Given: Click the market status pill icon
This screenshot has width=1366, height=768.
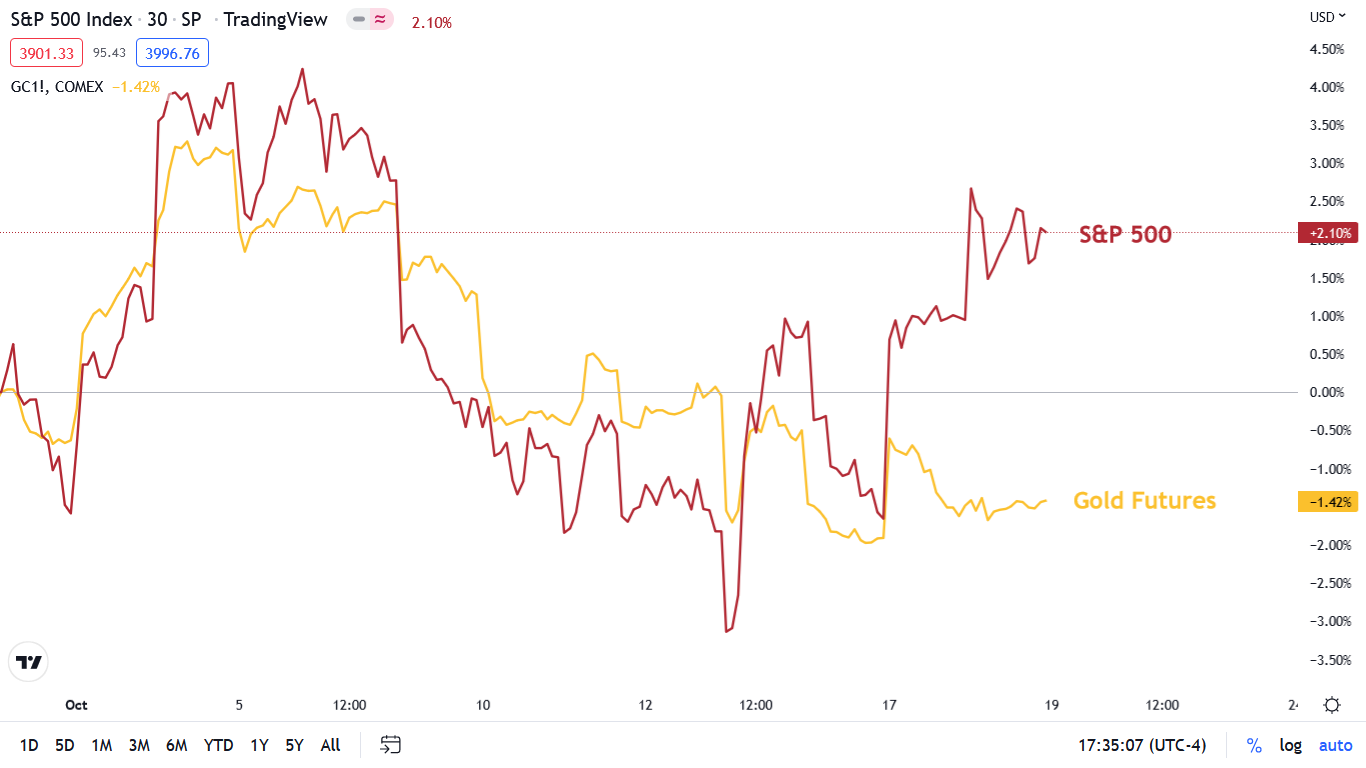Looking at the screenshot, I should tap(358, 19).
